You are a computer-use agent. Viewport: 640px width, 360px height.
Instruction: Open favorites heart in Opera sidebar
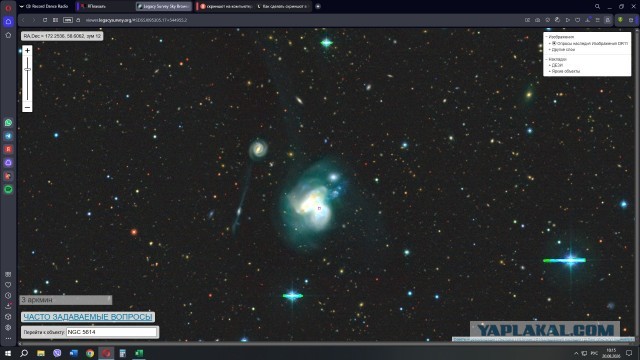tap(8, 284)
